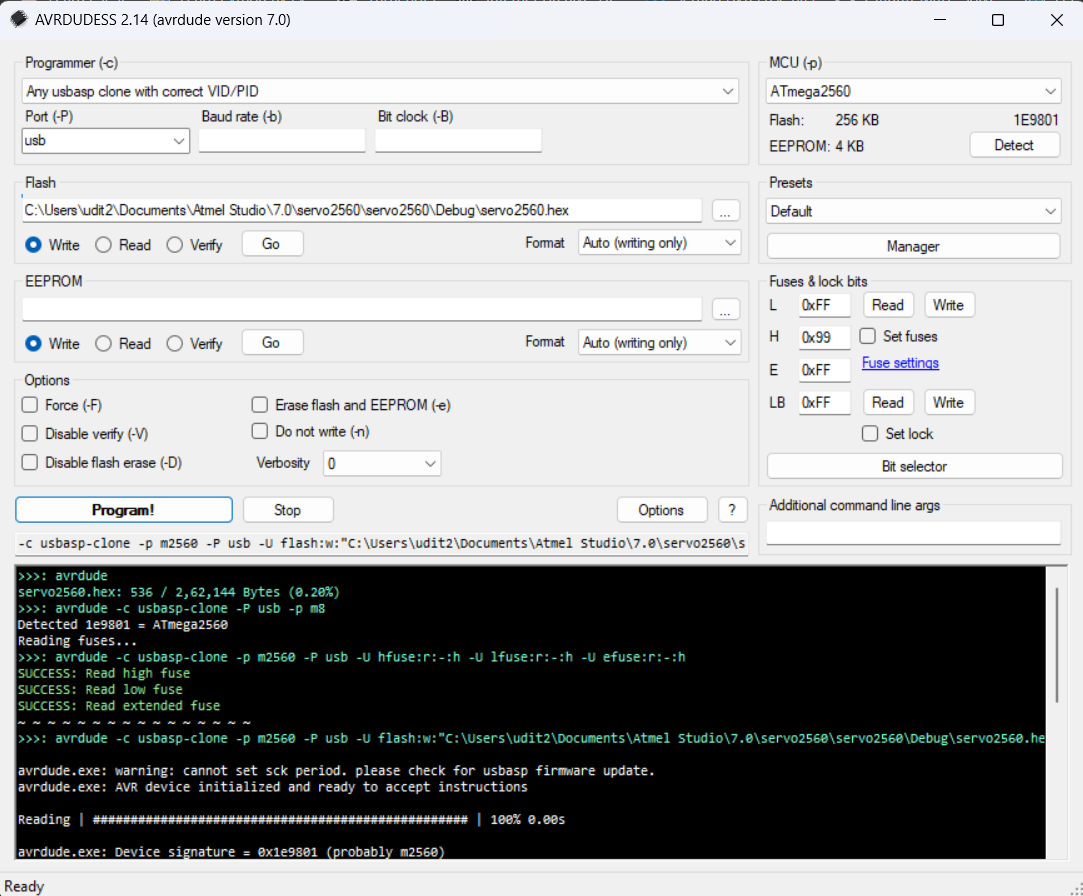This screenshot has height=896, width=1083.
Task: Click the AVRDUDESS title bar icon
Action: [18, 19]
